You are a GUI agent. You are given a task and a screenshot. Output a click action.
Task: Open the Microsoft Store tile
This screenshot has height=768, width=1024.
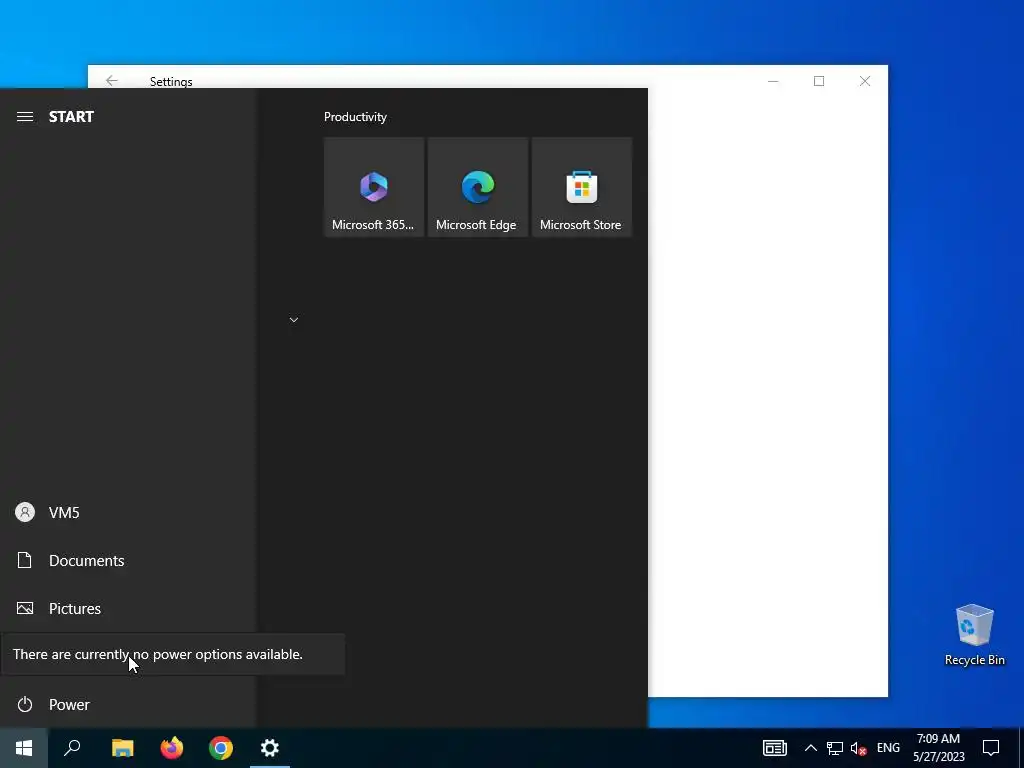click(581, 187)
